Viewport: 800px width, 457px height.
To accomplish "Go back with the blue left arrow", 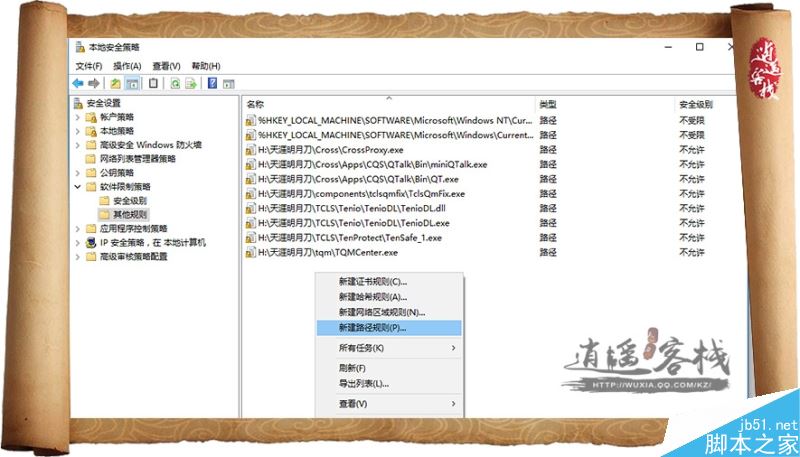I will click(x=78, y=84).
